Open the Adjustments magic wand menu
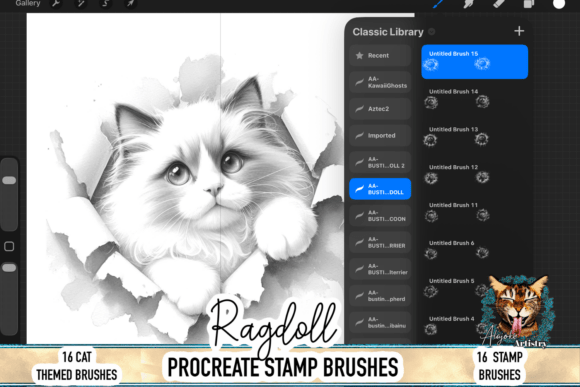580x387 pixels. click(x=81, y=4)
